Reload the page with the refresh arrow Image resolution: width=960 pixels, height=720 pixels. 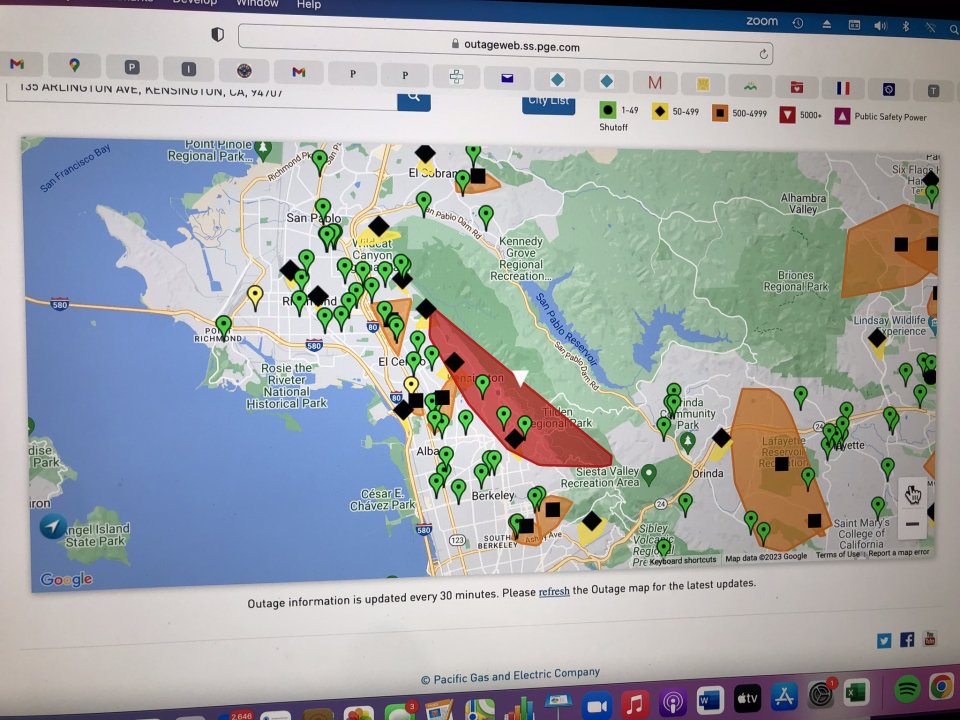tap(763, 54)
